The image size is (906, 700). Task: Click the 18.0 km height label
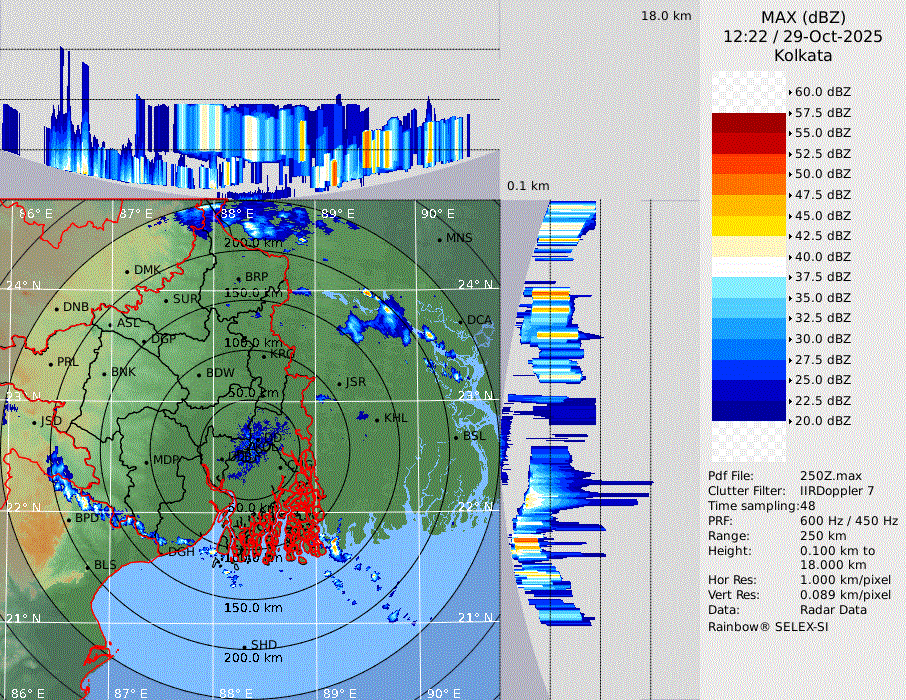point(666,16)
